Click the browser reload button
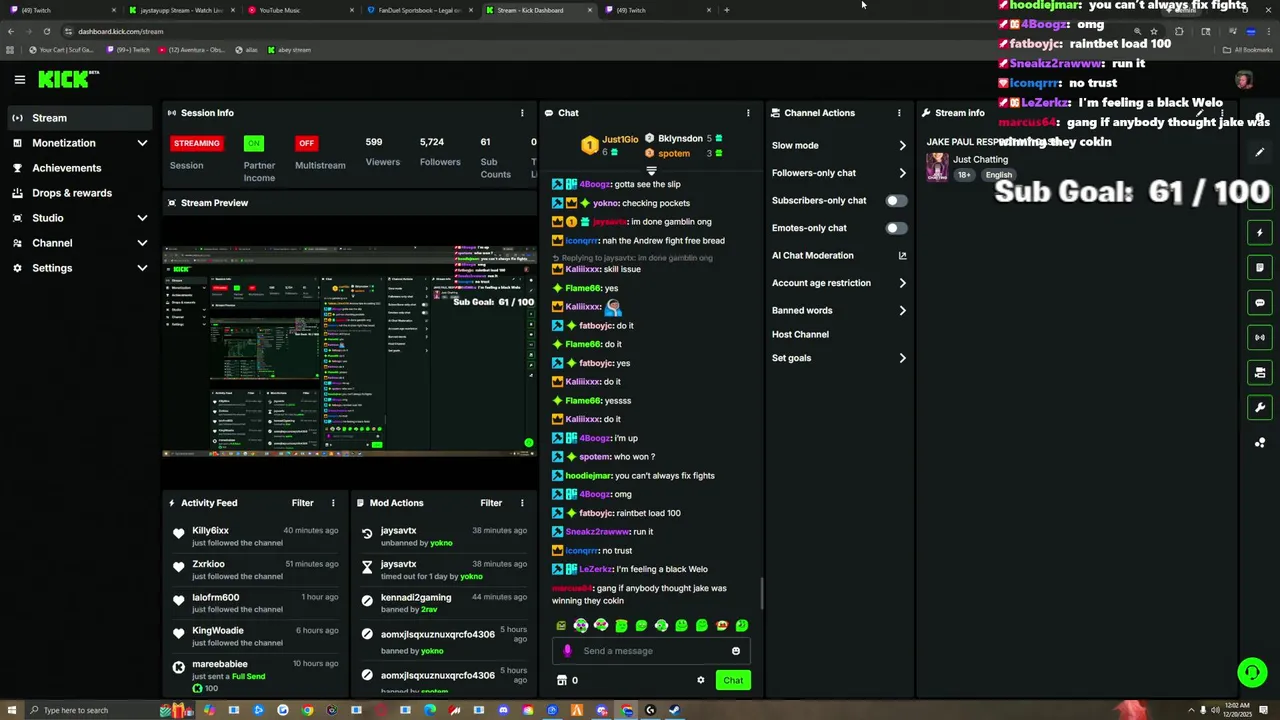Image resolution: width=1280 pixels, height=720 pixels. tap(46, 31)
